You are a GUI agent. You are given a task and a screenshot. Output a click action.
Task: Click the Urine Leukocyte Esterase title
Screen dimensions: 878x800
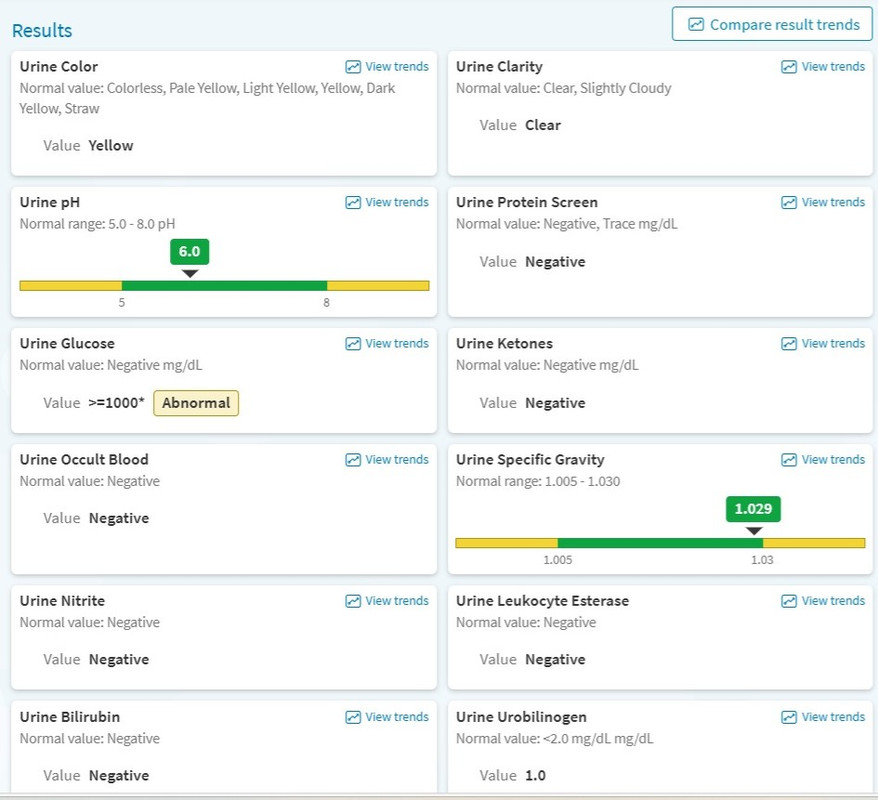point(542,601)
